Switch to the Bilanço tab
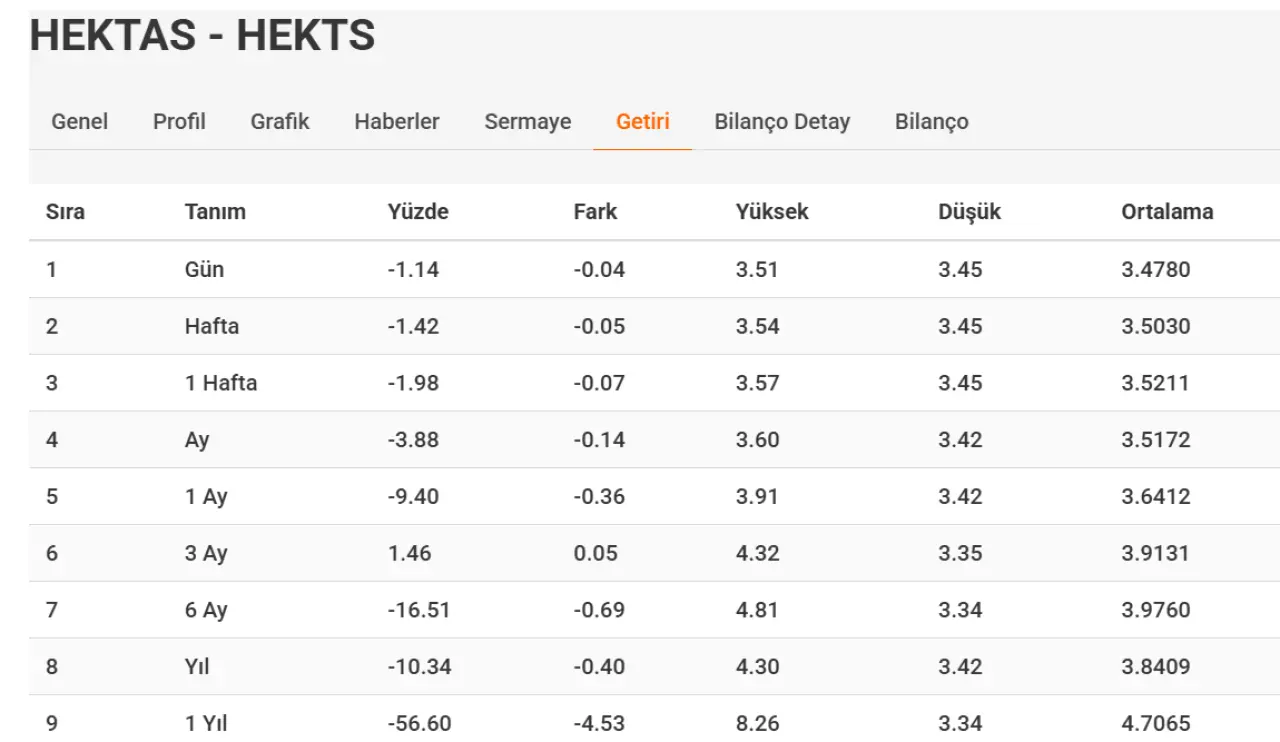The height and width of the screenshot is (742, 1280). [x=932, y=122]
